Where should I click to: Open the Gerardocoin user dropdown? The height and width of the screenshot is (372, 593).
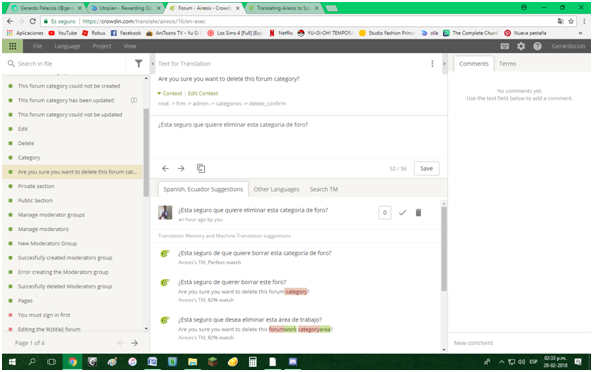click(568, 46)
